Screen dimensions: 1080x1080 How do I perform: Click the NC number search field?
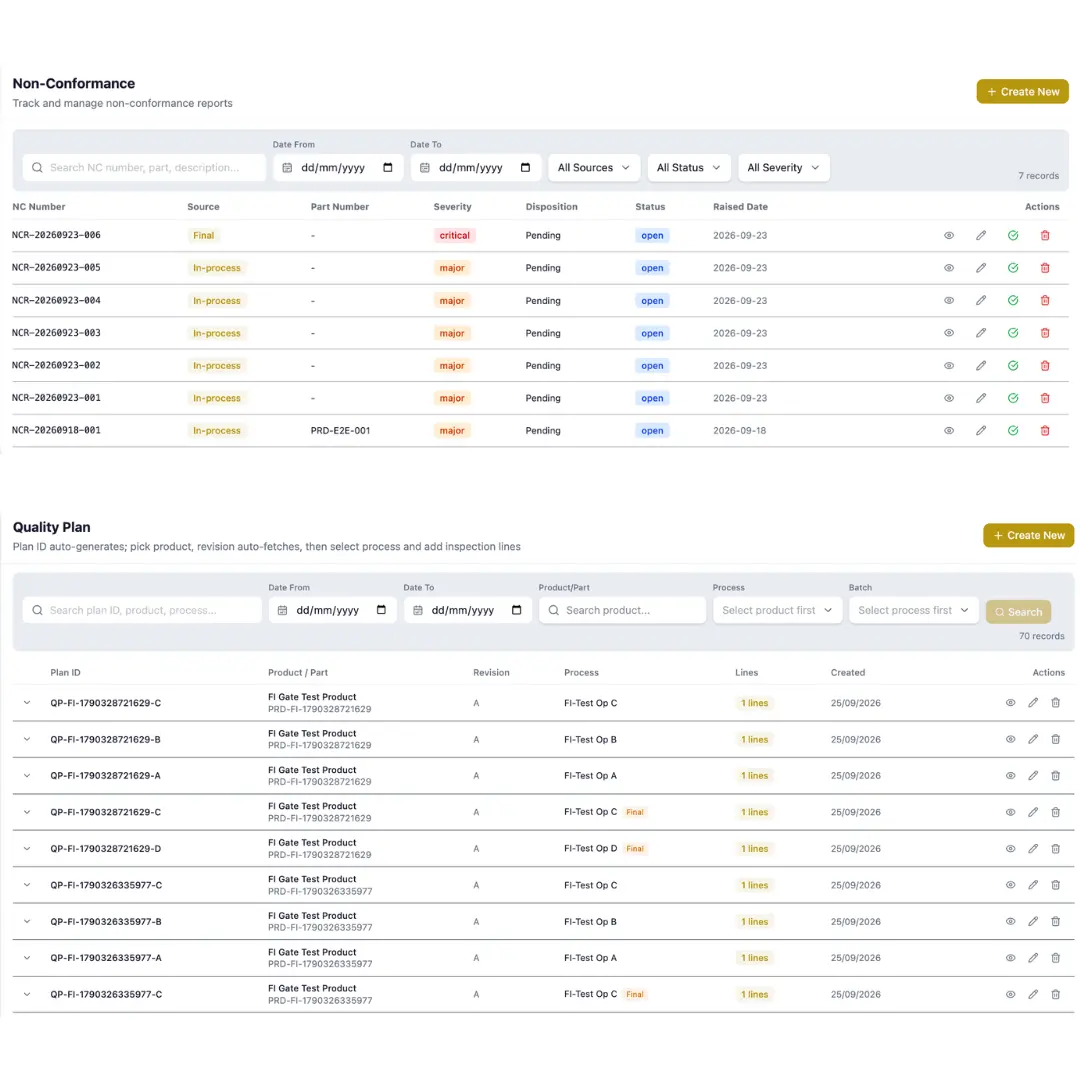(x=144, y=167)
